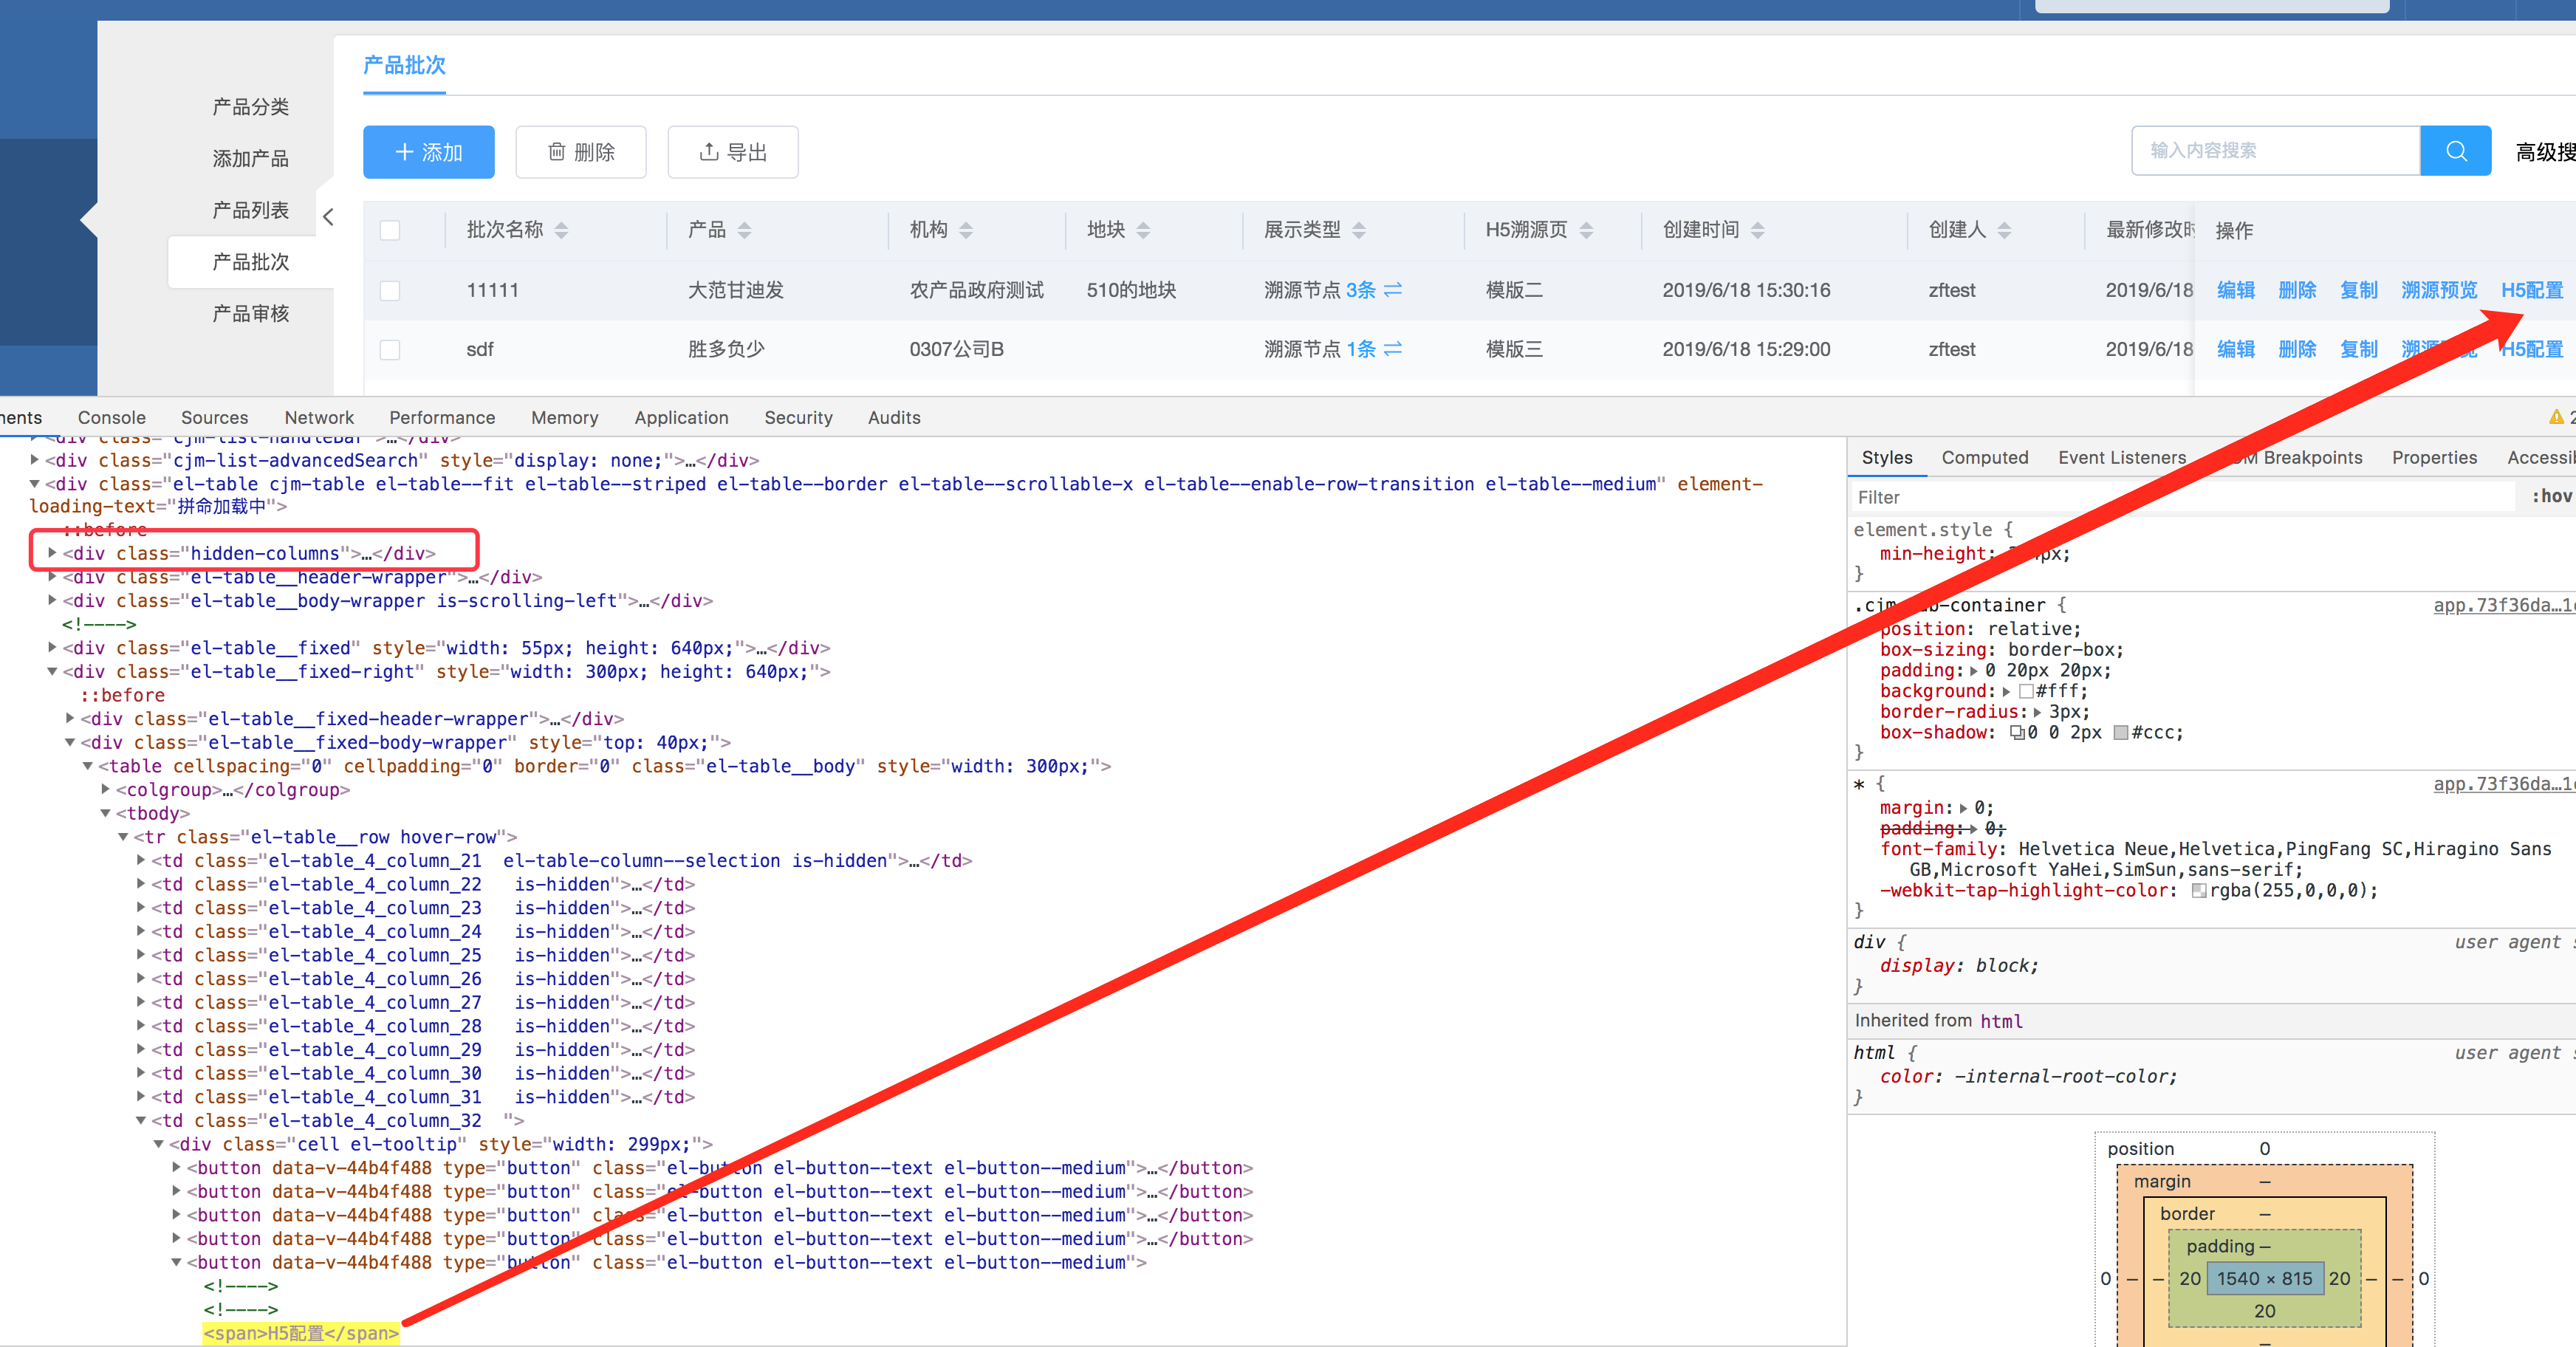Check the row checkbox for batch 11111
The height and width of the screenshot is (1347, 2576).
(x=390, y=290)
